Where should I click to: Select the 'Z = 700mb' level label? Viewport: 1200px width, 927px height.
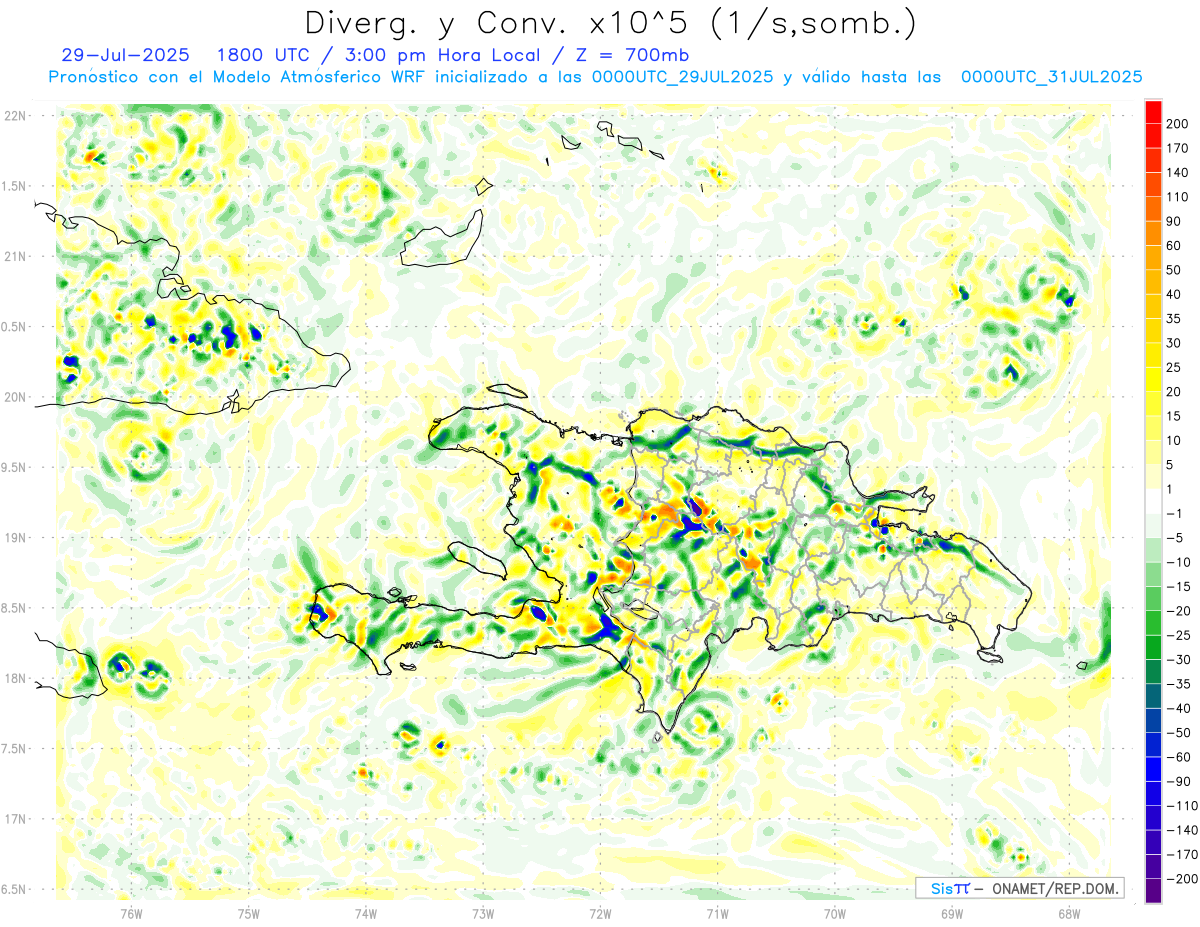(634, 55)
